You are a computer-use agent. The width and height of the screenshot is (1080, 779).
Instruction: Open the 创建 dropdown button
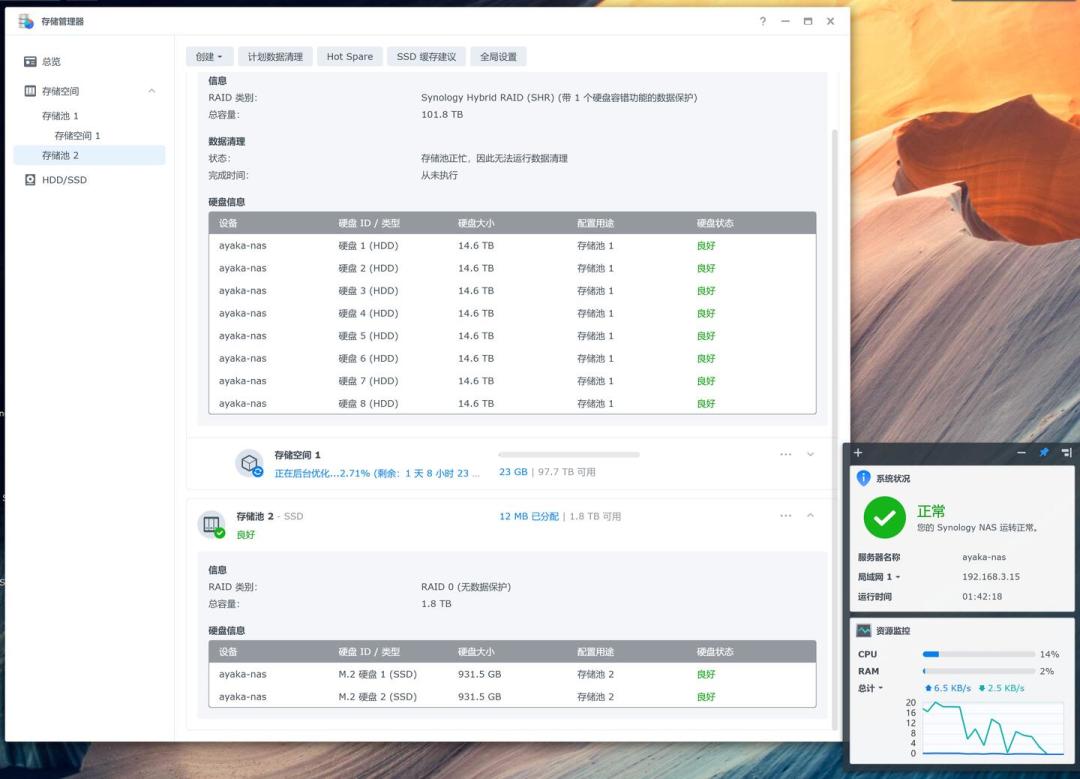click(209, 56)
